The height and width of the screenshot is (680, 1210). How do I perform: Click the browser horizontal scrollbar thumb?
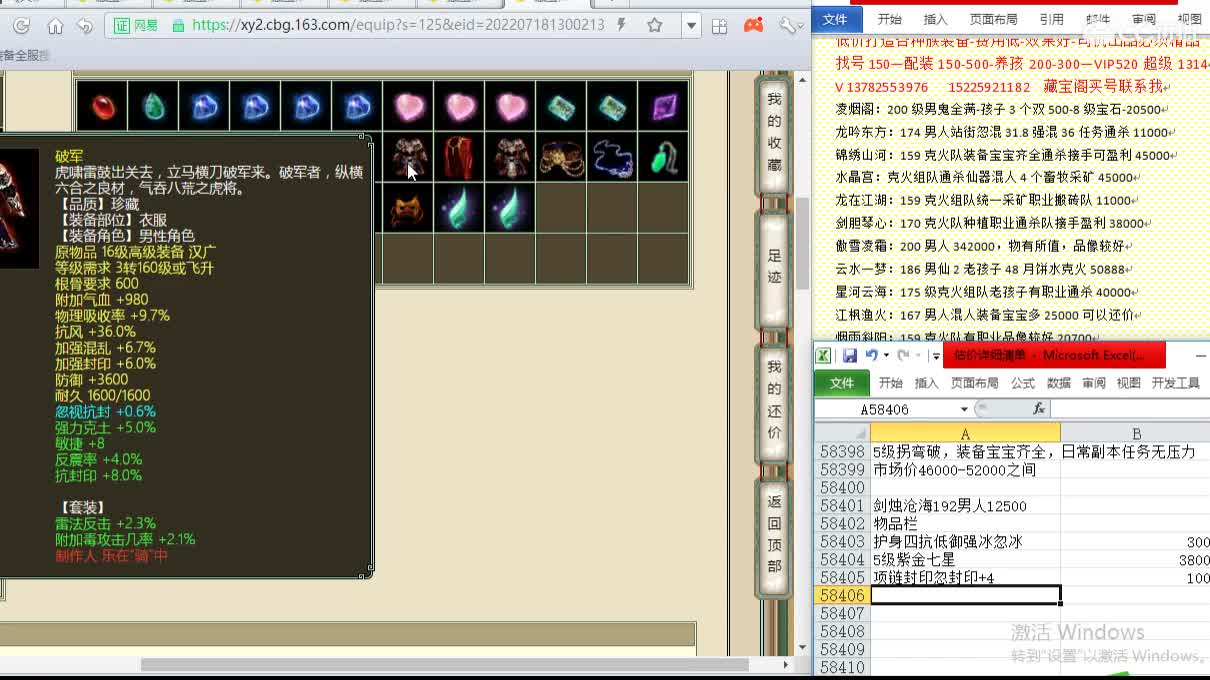pyautogui.click(x=445, y=665)
